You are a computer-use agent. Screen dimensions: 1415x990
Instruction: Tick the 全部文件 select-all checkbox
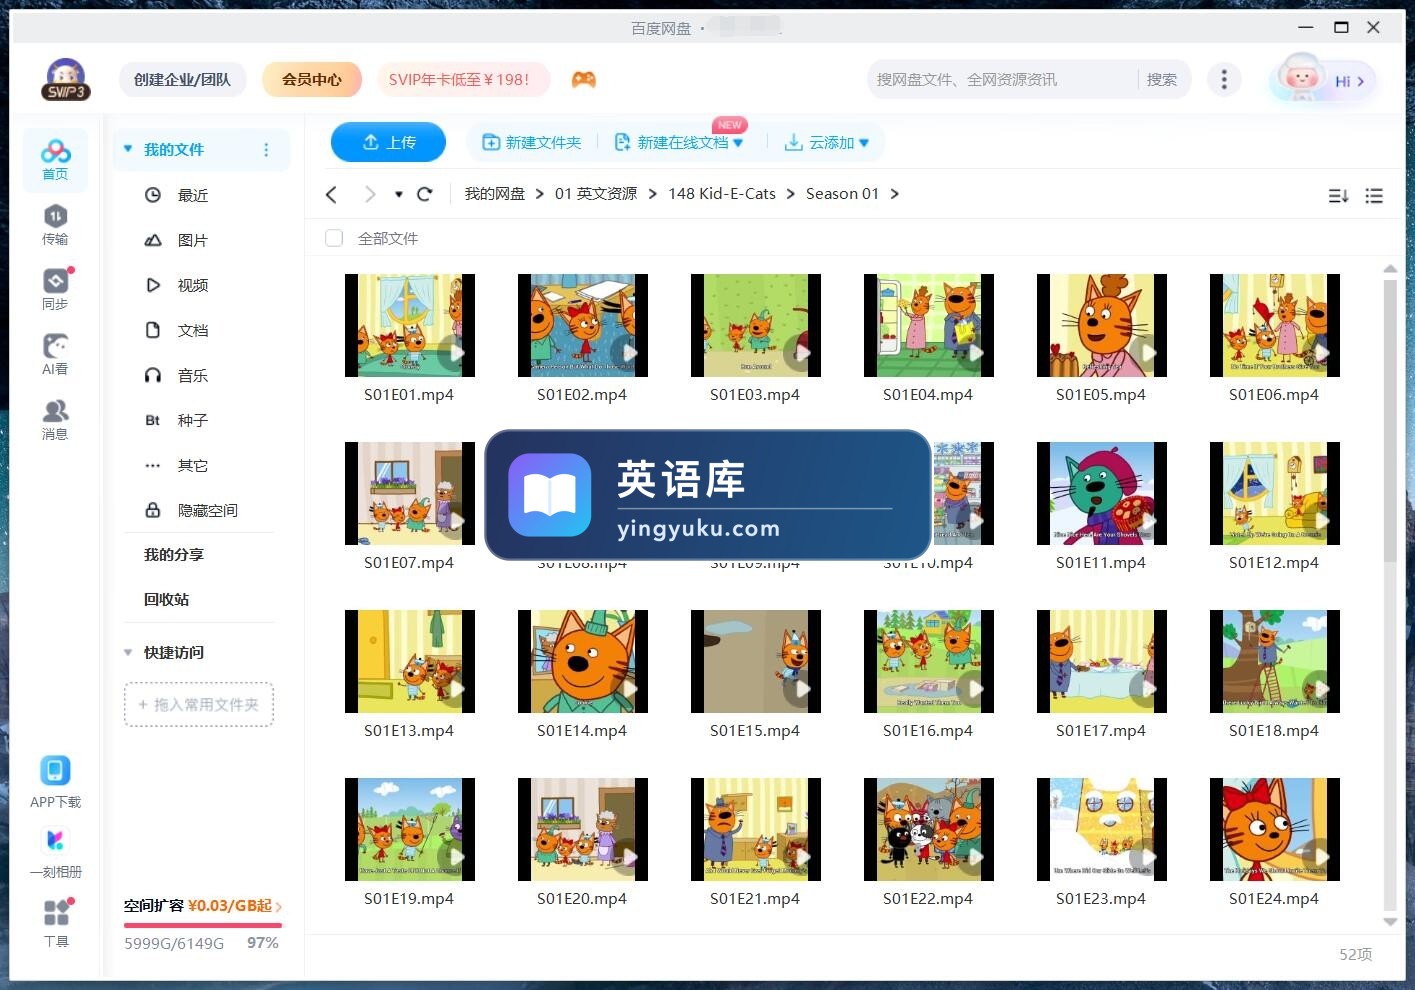(334, 238)
